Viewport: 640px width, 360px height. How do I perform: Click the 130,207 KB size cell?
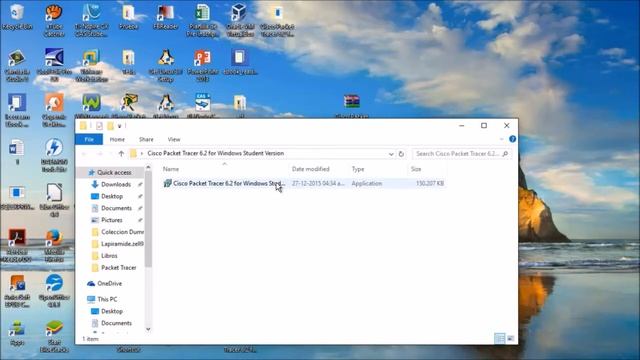[430, 184]
